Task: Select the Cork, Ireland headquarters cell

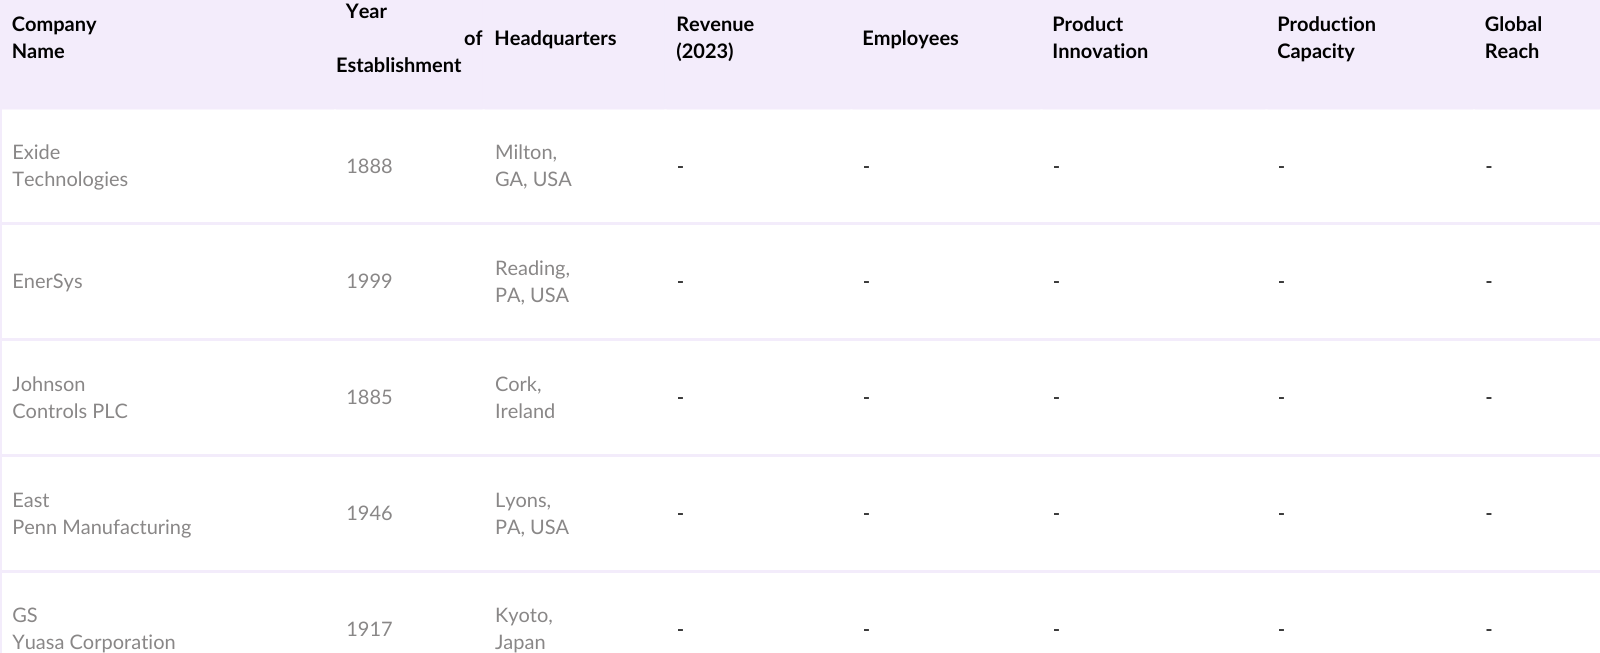Action: [x=524, y=398]
